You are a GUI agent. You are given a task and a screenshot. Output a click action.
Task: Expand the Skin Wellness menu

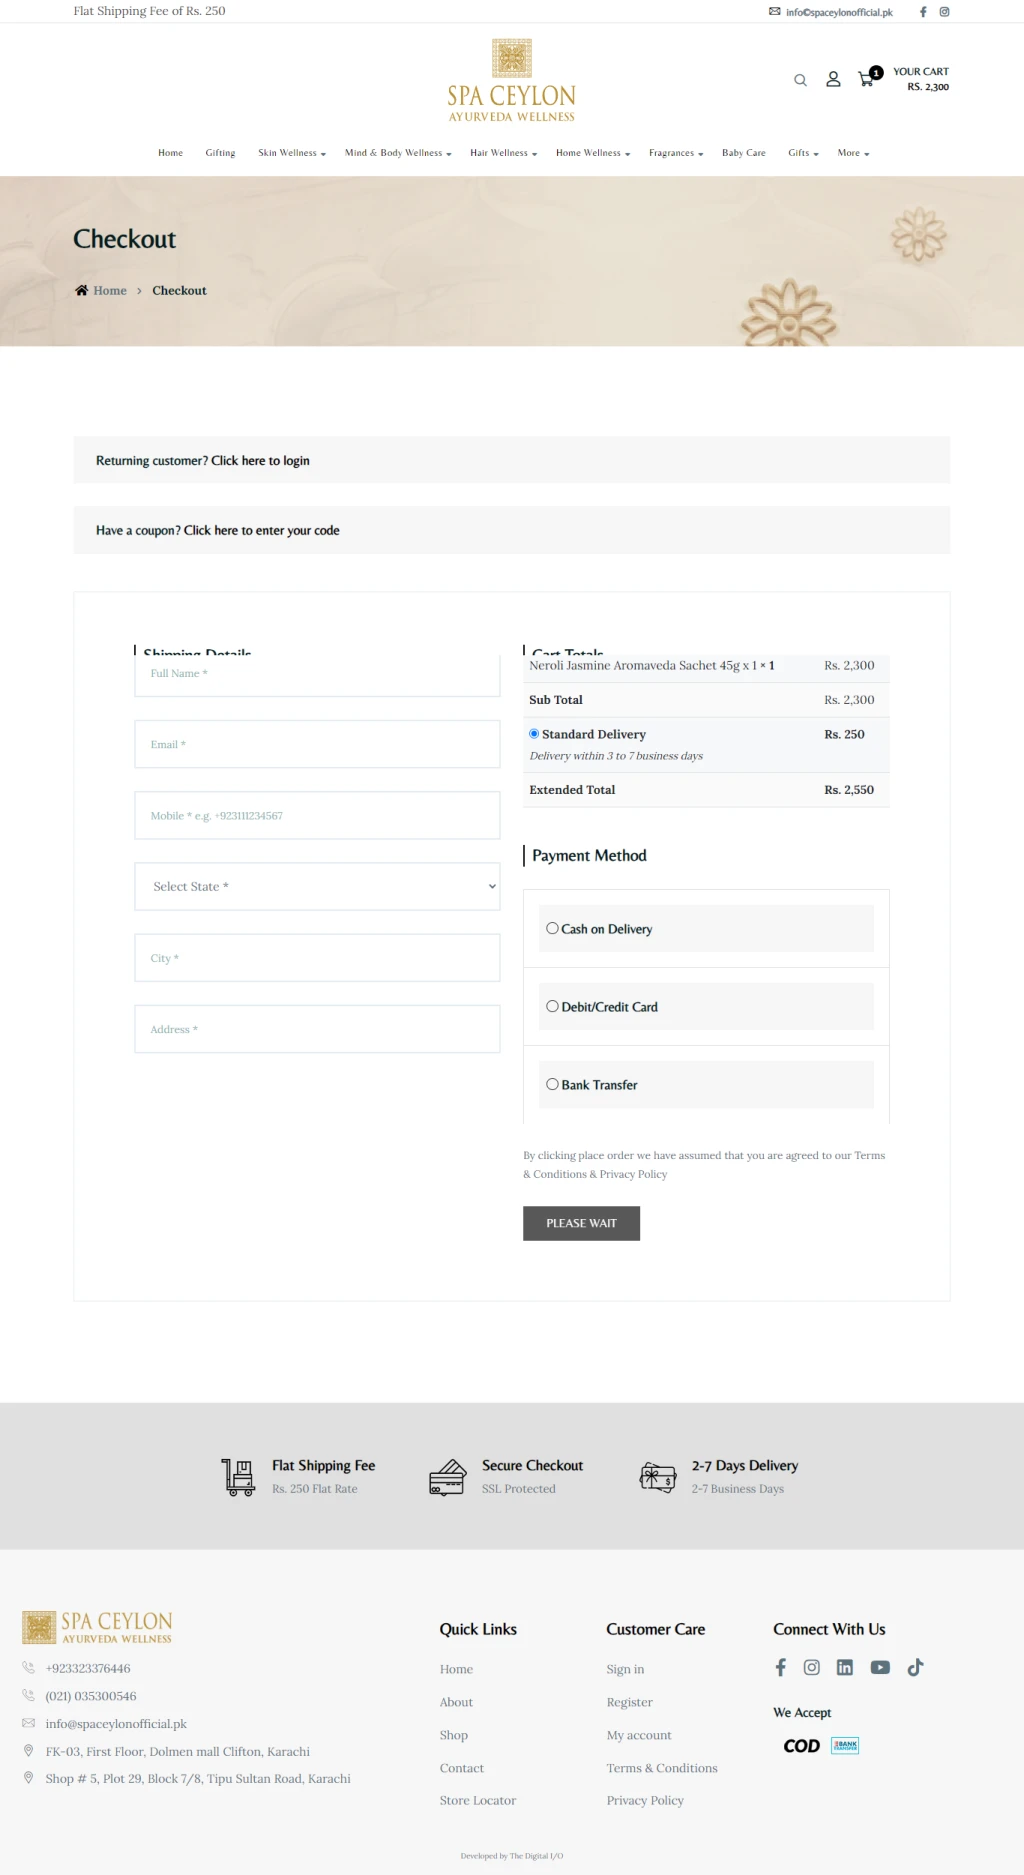coord(292,153)
